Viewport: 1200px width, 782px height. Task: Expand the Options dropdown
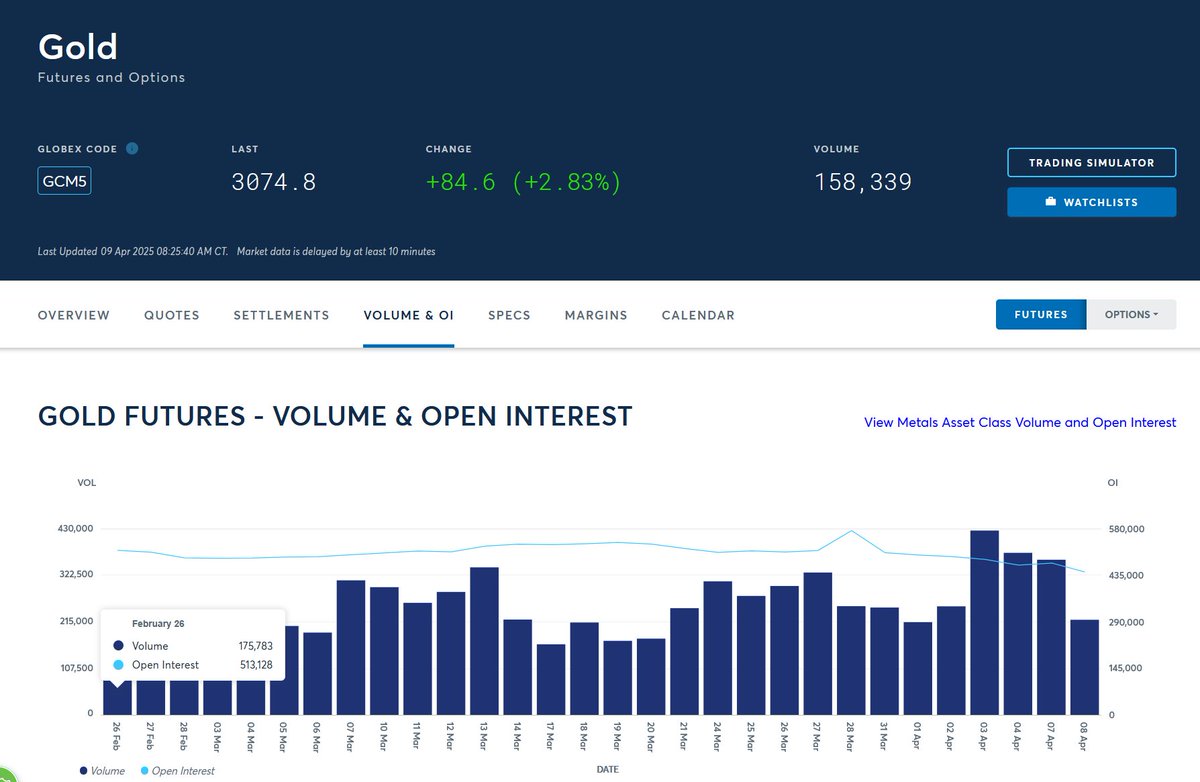[x=1132, y=314]
